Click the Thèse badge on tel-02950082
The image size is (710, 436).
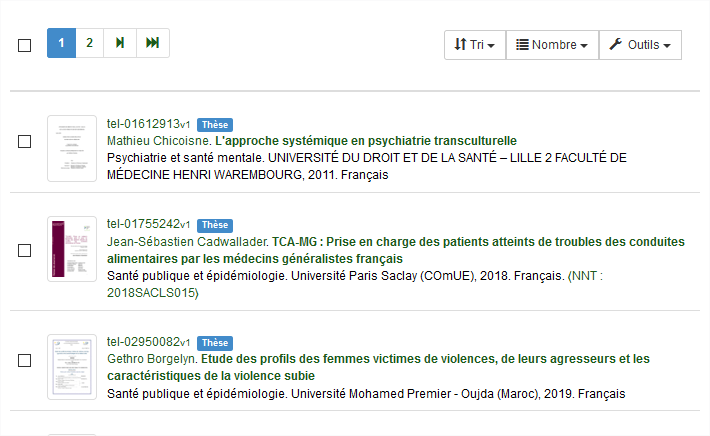tap(215, 343)
